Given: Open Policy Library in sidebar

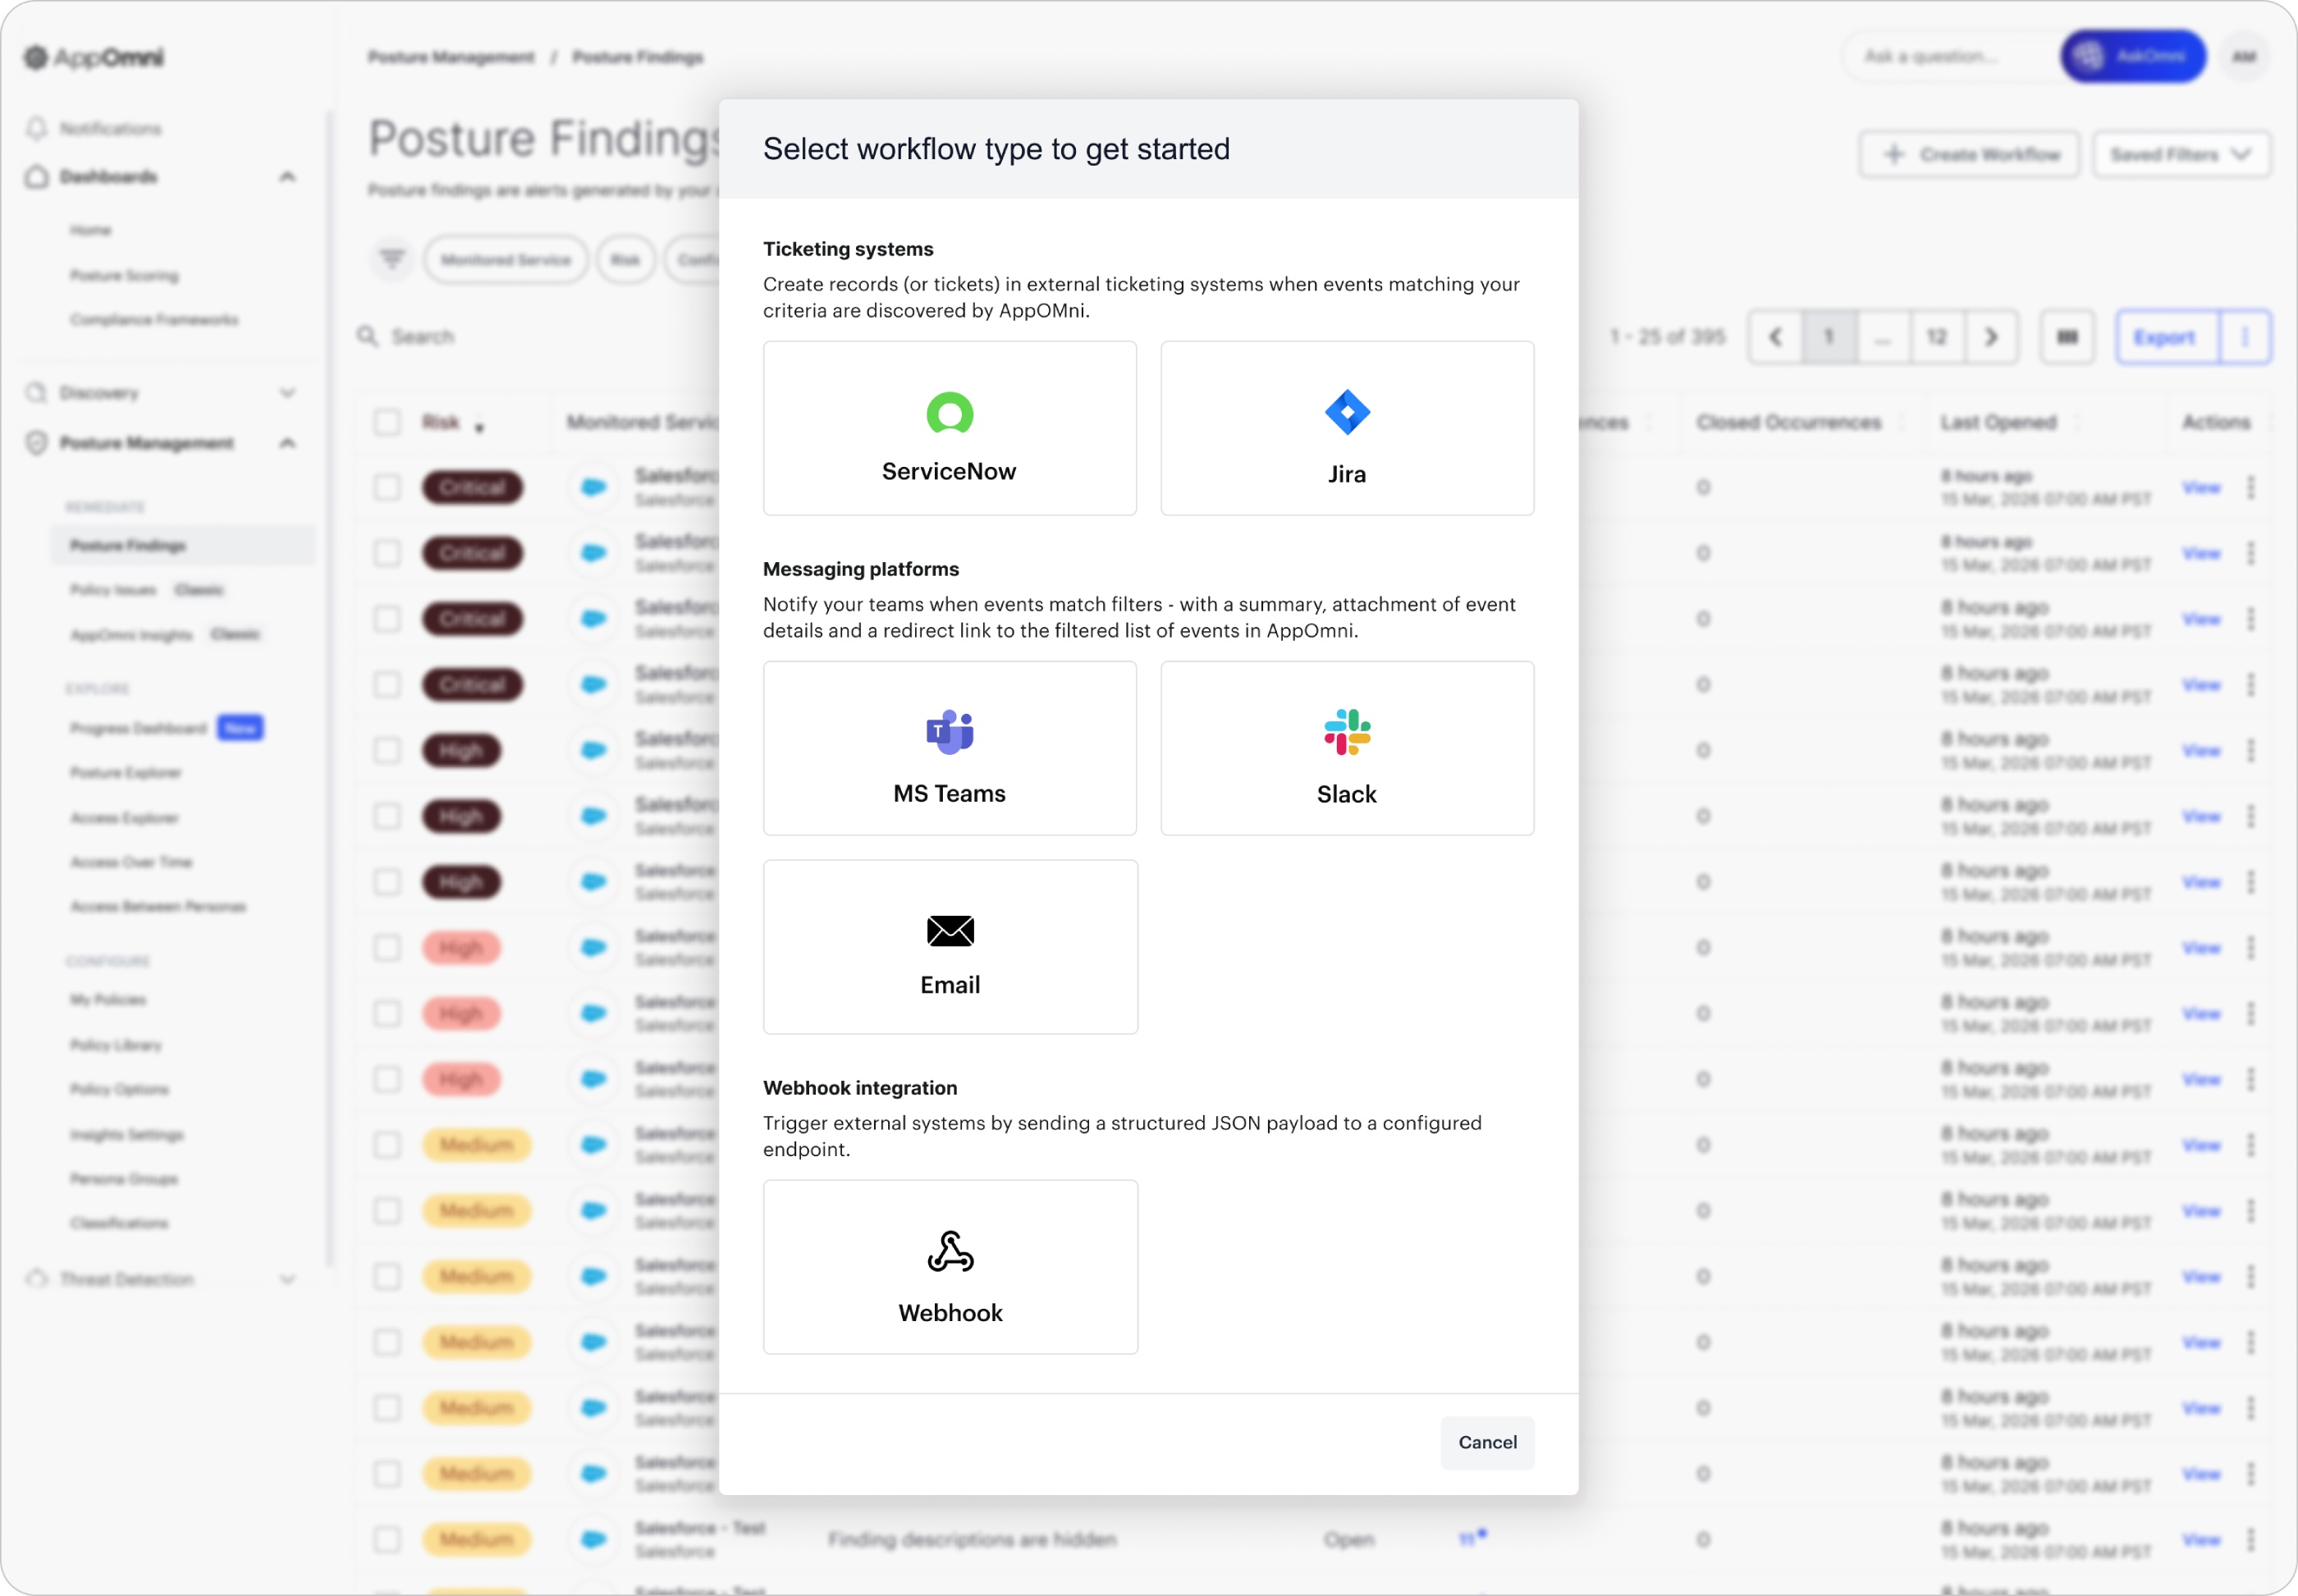Looking at the screenshot, I should tap(116, 1045).
